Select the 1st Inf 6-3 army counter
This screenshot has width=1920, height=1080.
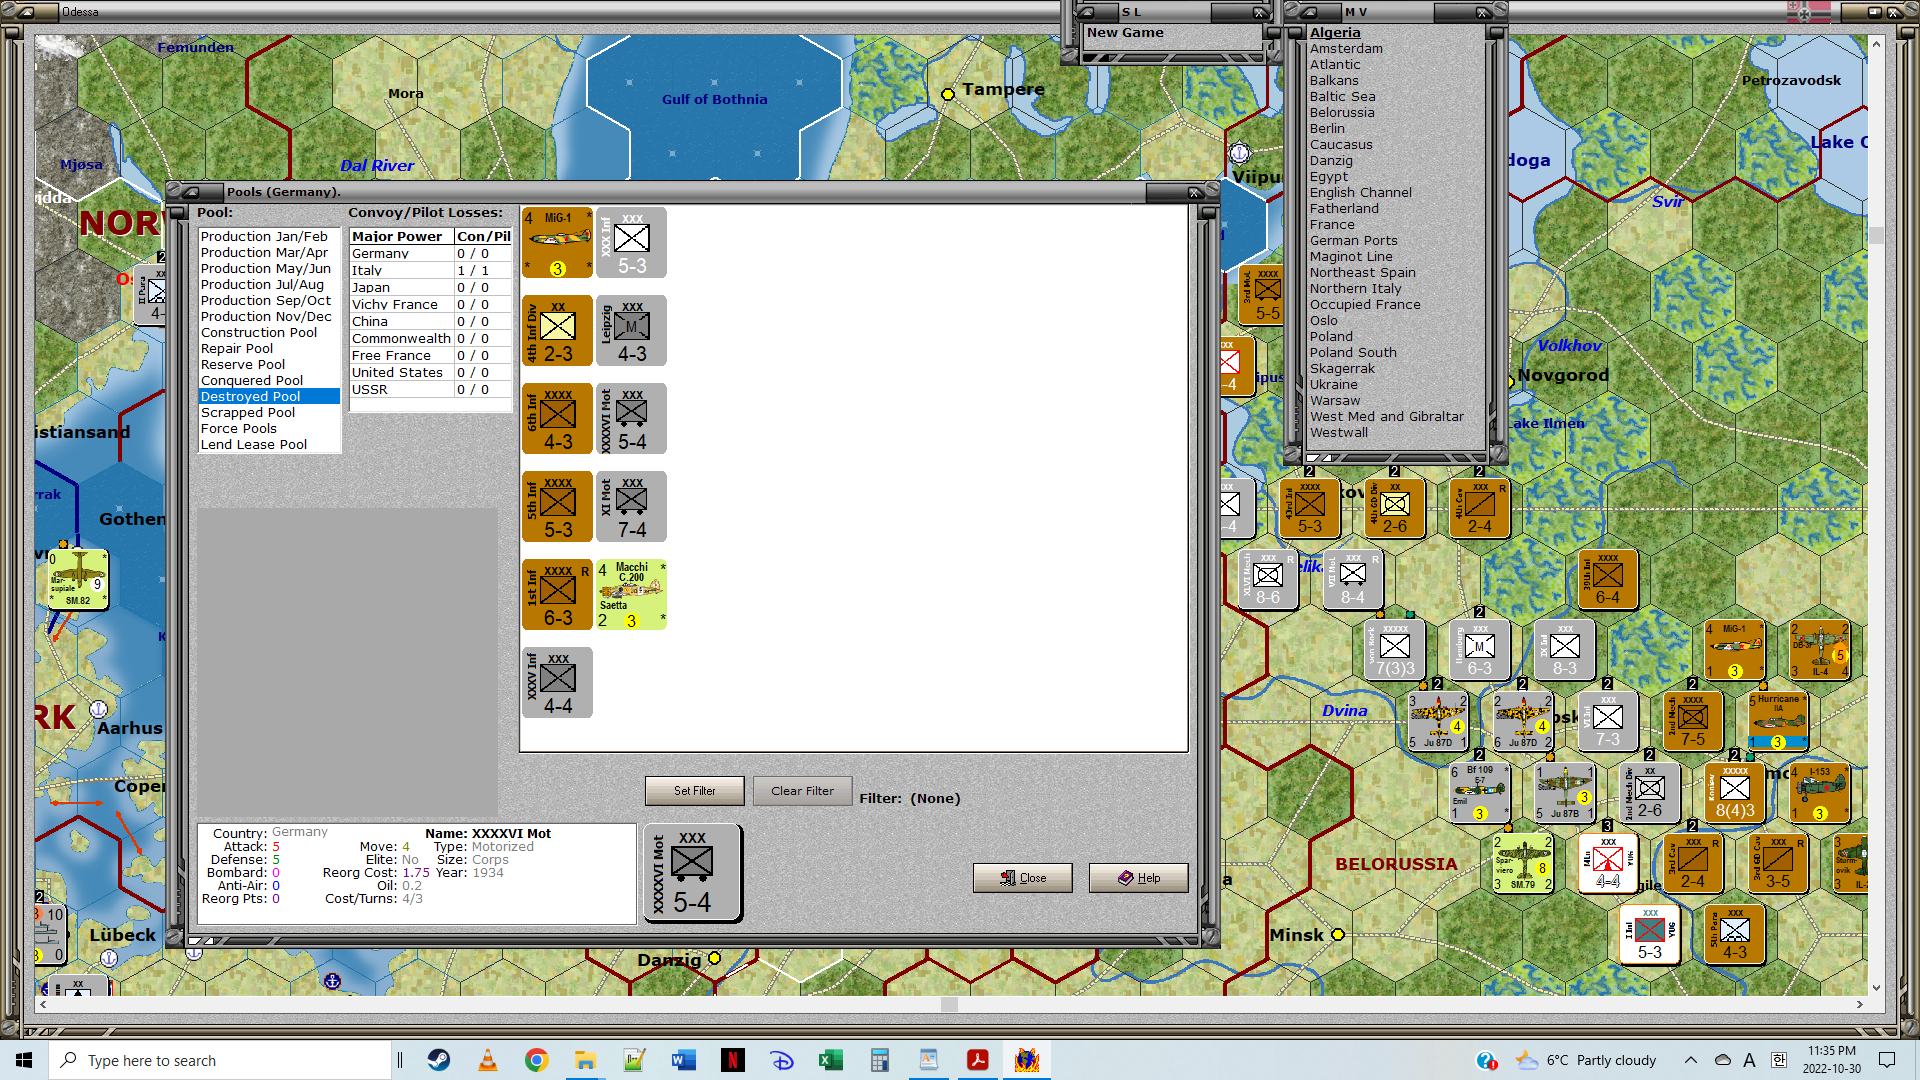pyautogui.click(x=557, y=595)
